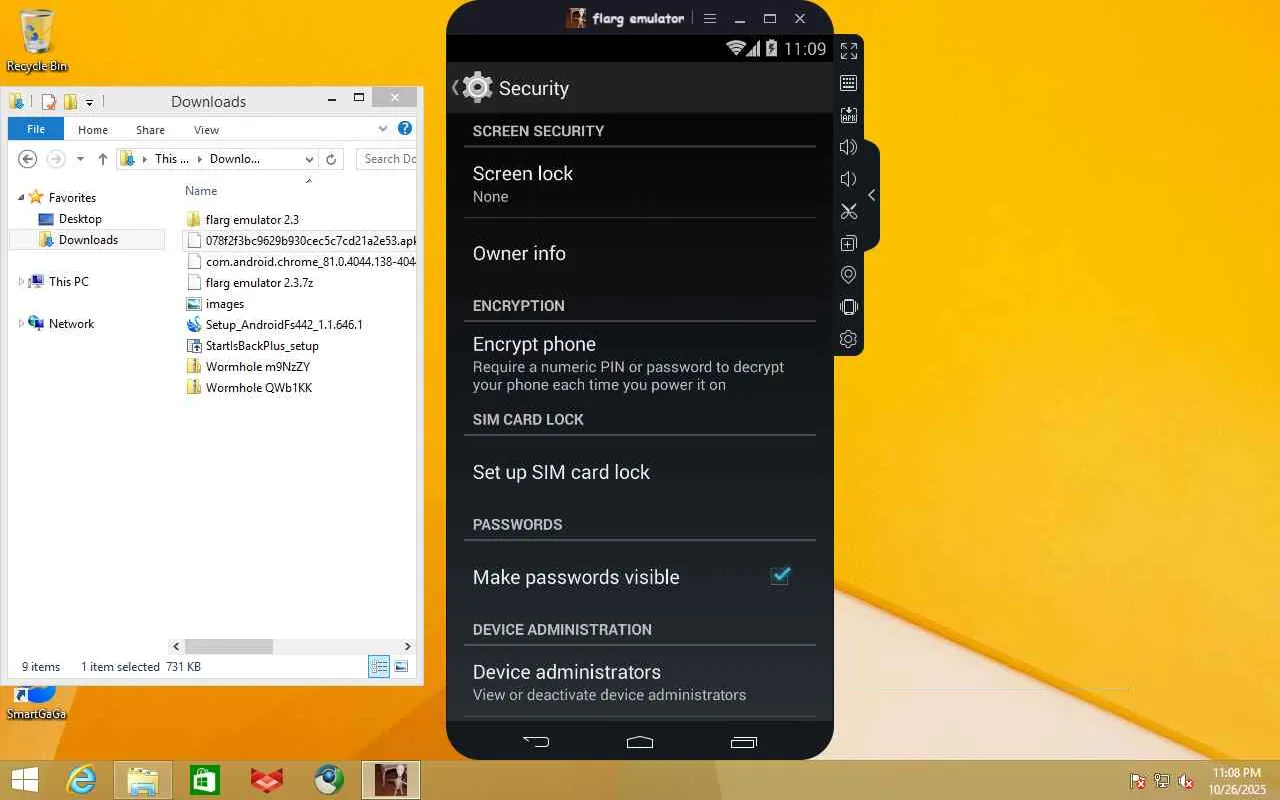
Task: Go up one folder level in Explorer
Action: pos(102,159)
